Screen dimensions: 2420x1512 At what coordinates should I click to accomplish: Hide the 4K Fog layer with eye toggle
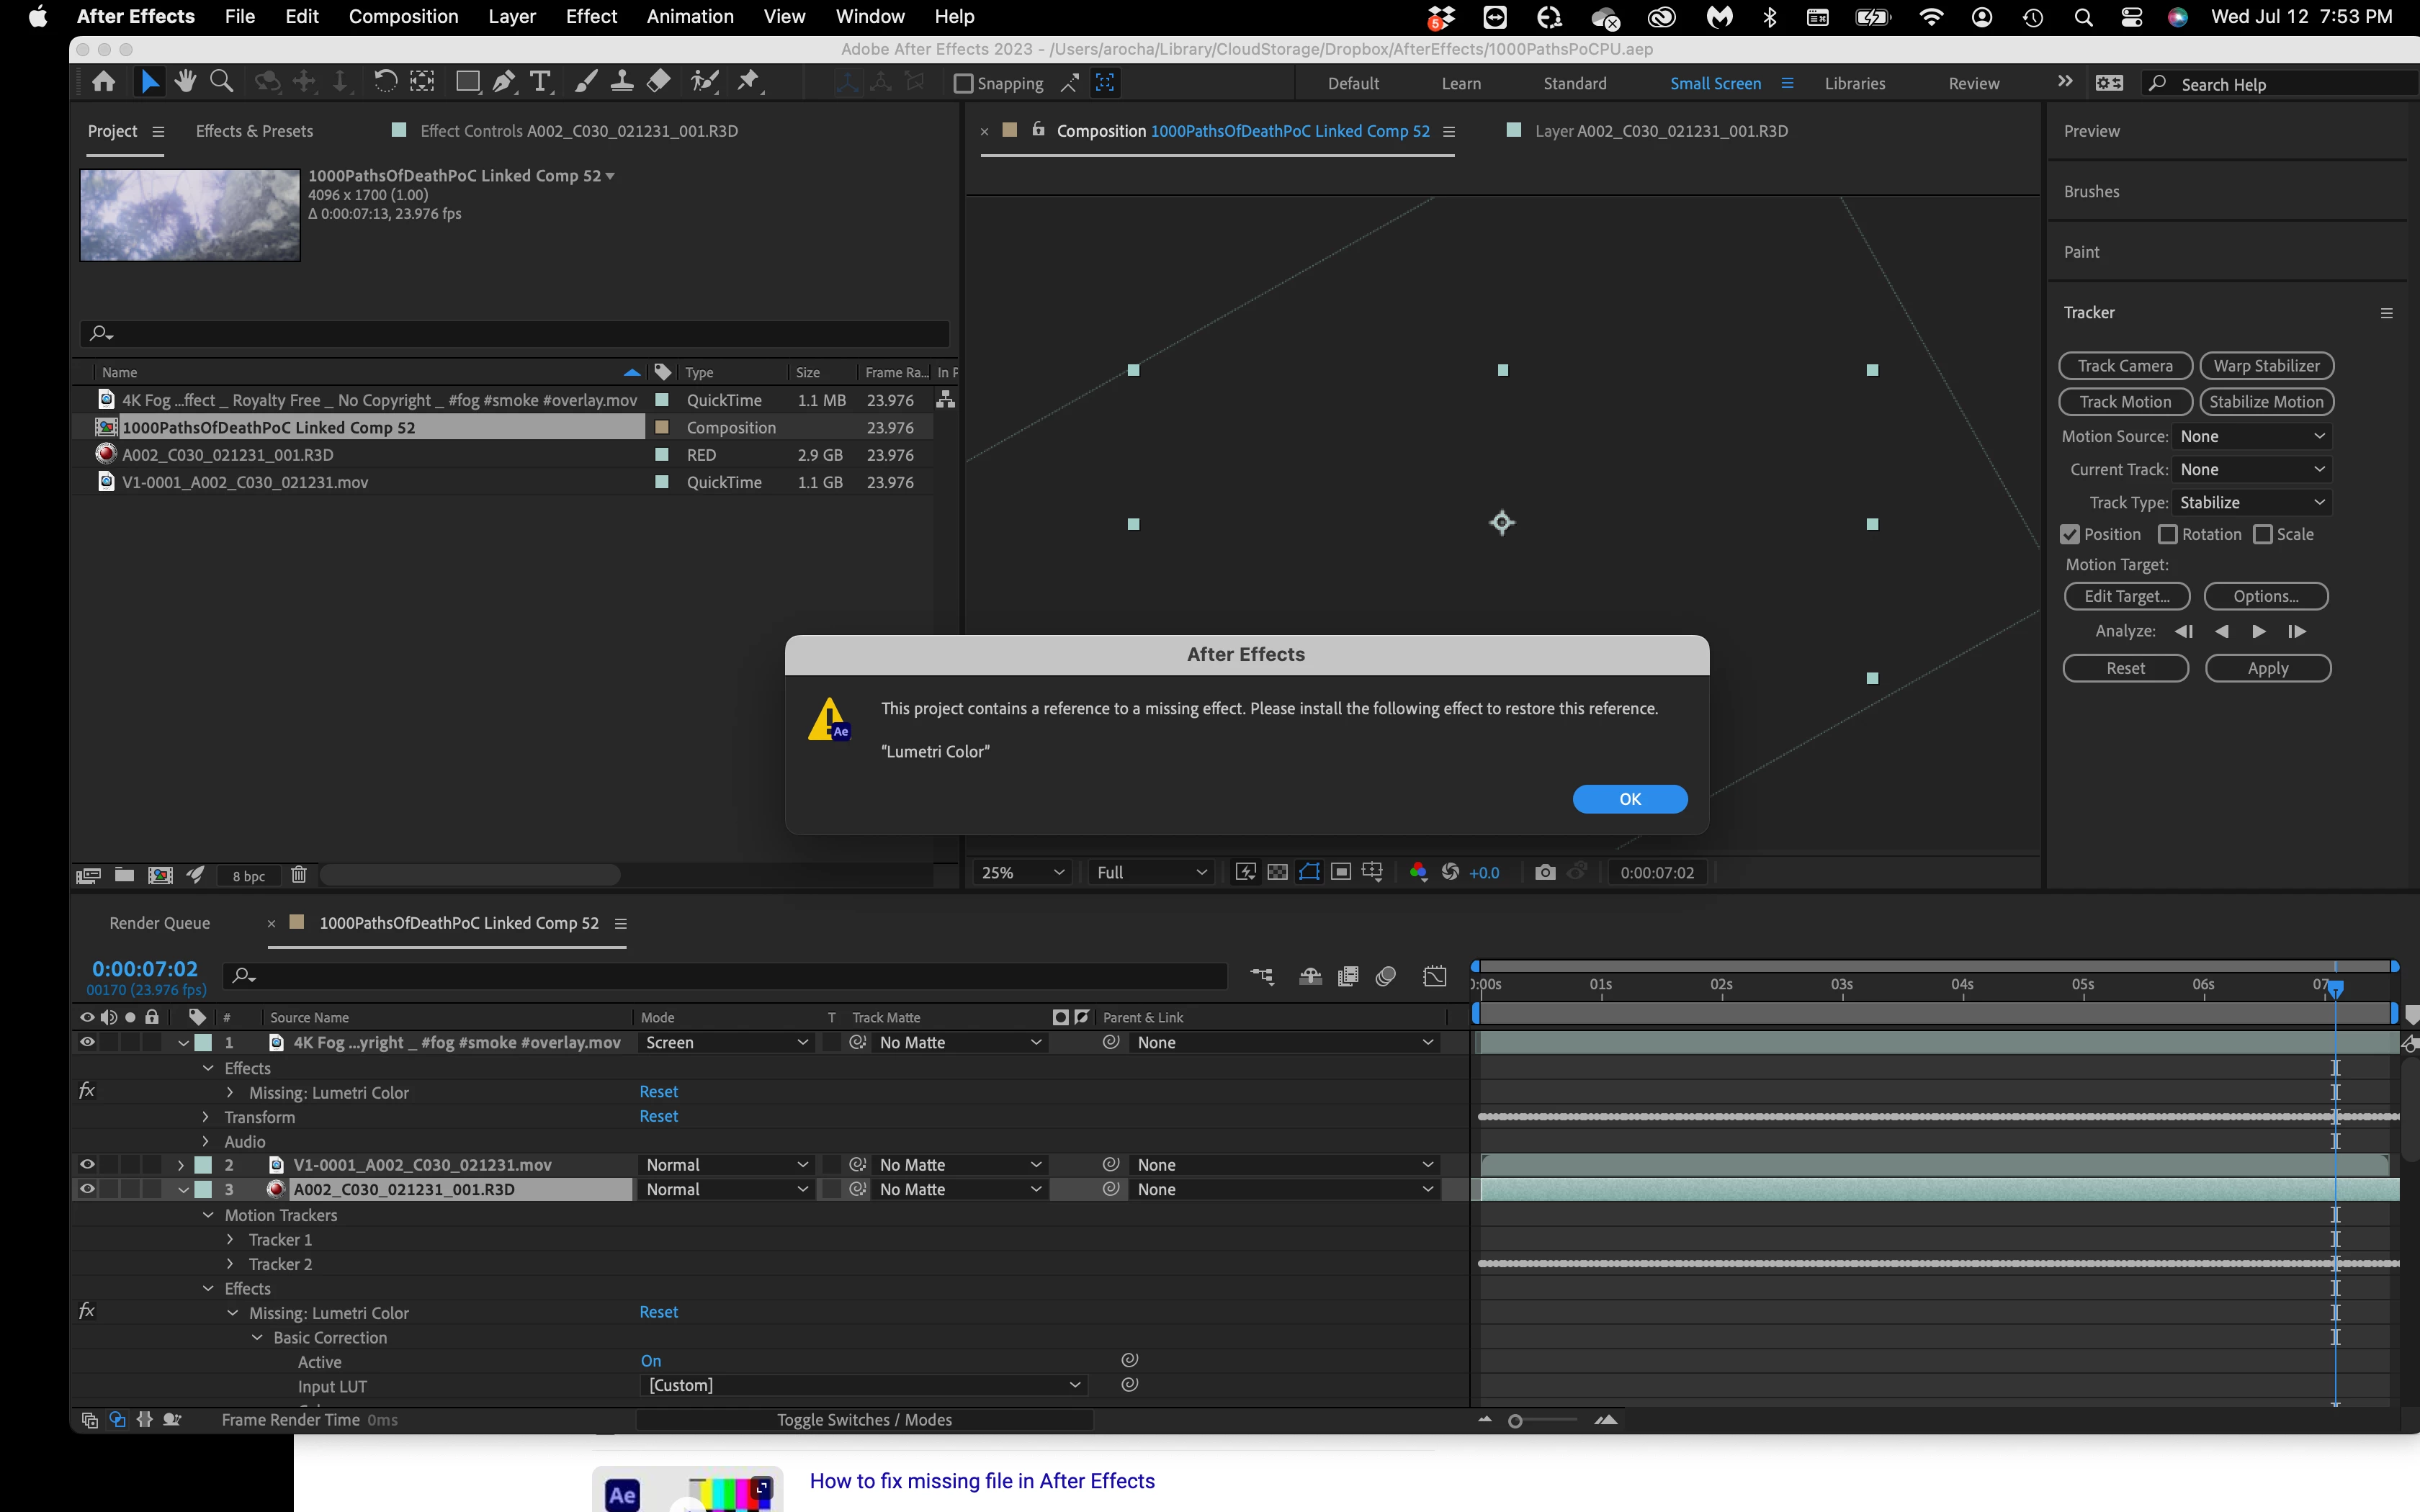point(87,1042)
